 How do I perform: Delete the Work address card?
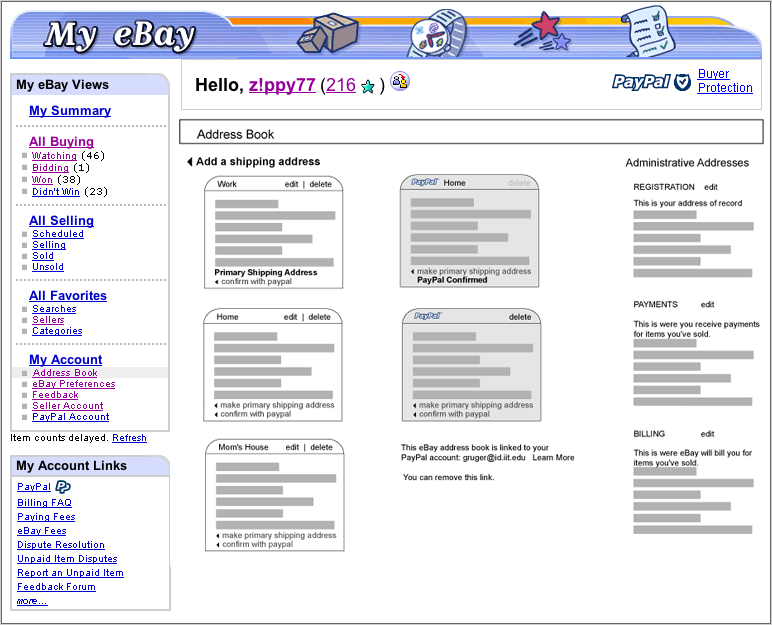(321, 184)
